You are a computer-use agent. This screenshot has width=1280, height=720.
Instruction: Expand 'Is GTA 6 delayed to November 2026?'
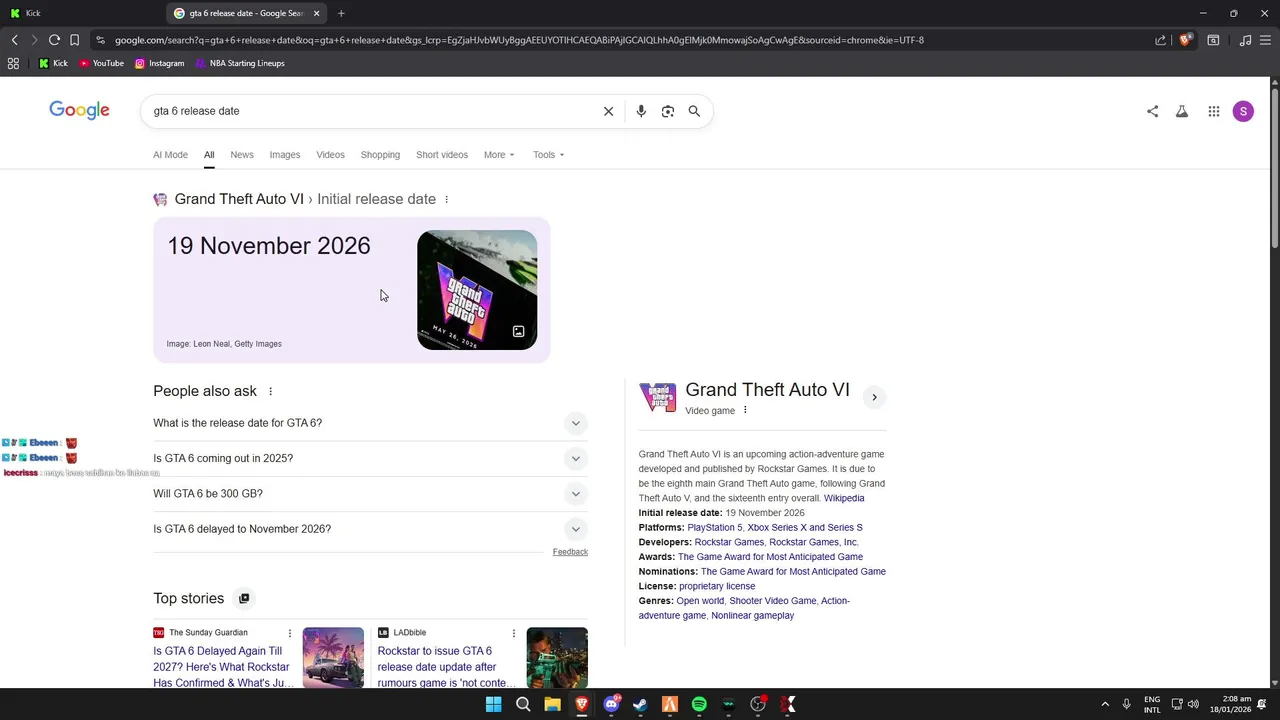coord(370,529)
